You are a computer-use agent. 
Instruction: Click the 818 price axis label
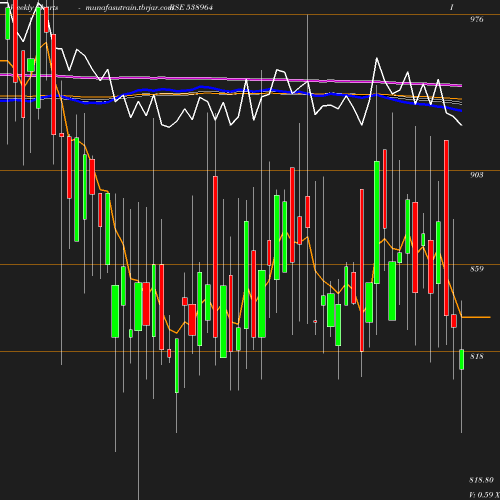point(476,356)
